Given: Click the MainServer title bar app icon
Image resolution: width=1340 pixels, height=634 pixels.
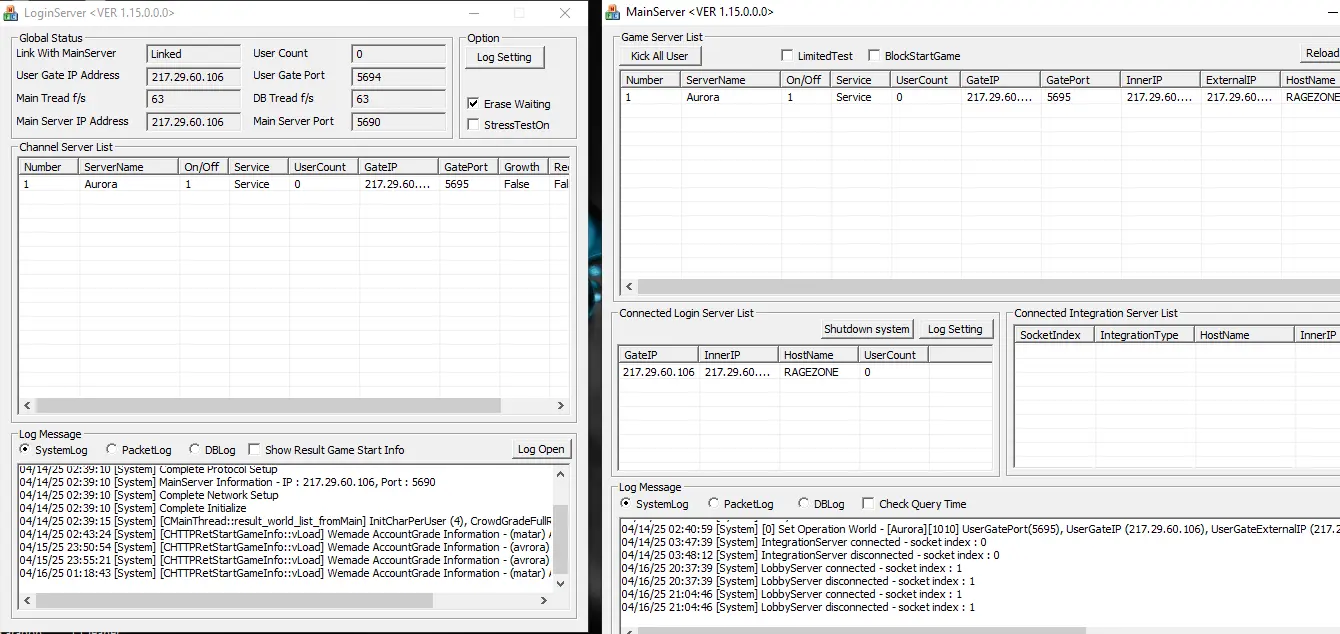Looking at the screenshot, I should [x=613, y=12].
